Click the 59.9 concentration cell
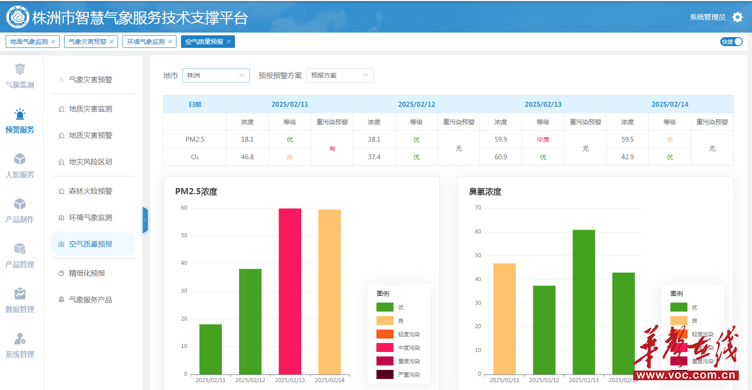 point(501,140)
